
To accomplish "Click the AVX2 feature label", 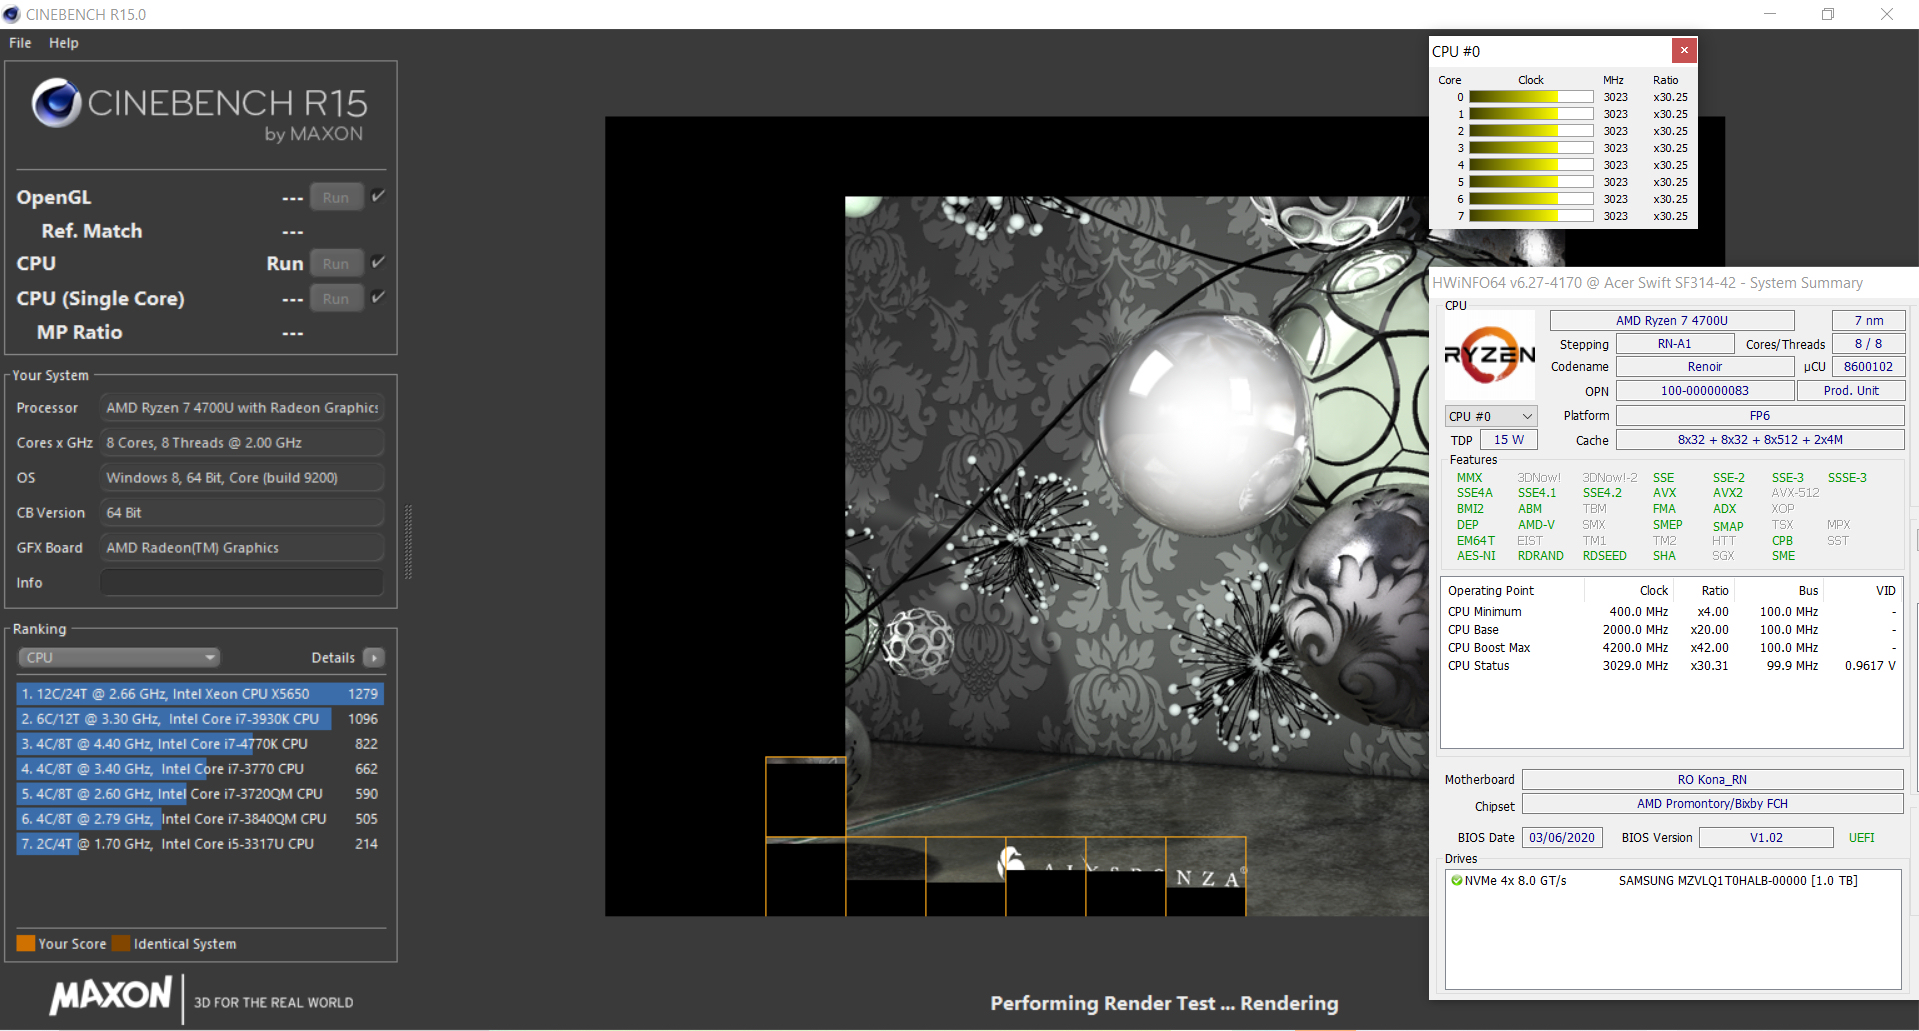I will tap(1727, 493).
